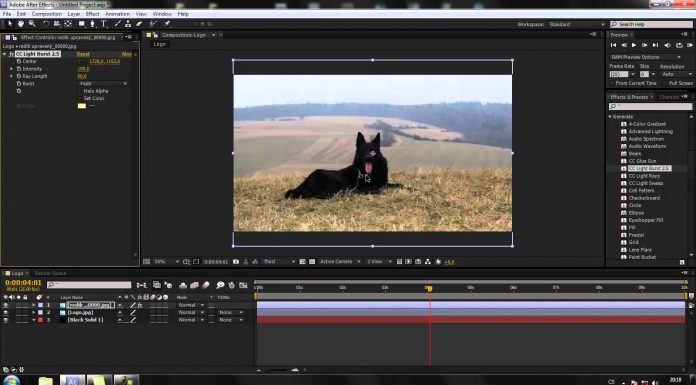Select the Pan Behind anchor tool
This screenshot has width=696, height=385.
pyautogui.click(x=68, y=24)
